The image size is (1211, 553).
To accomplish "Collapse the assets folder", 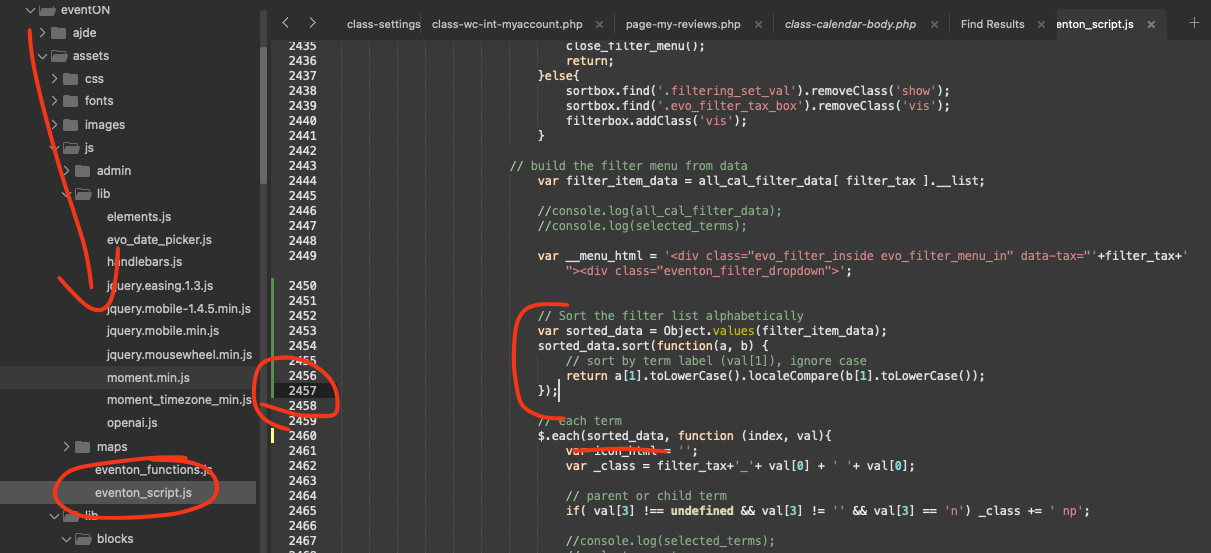I will click(43, 57).
